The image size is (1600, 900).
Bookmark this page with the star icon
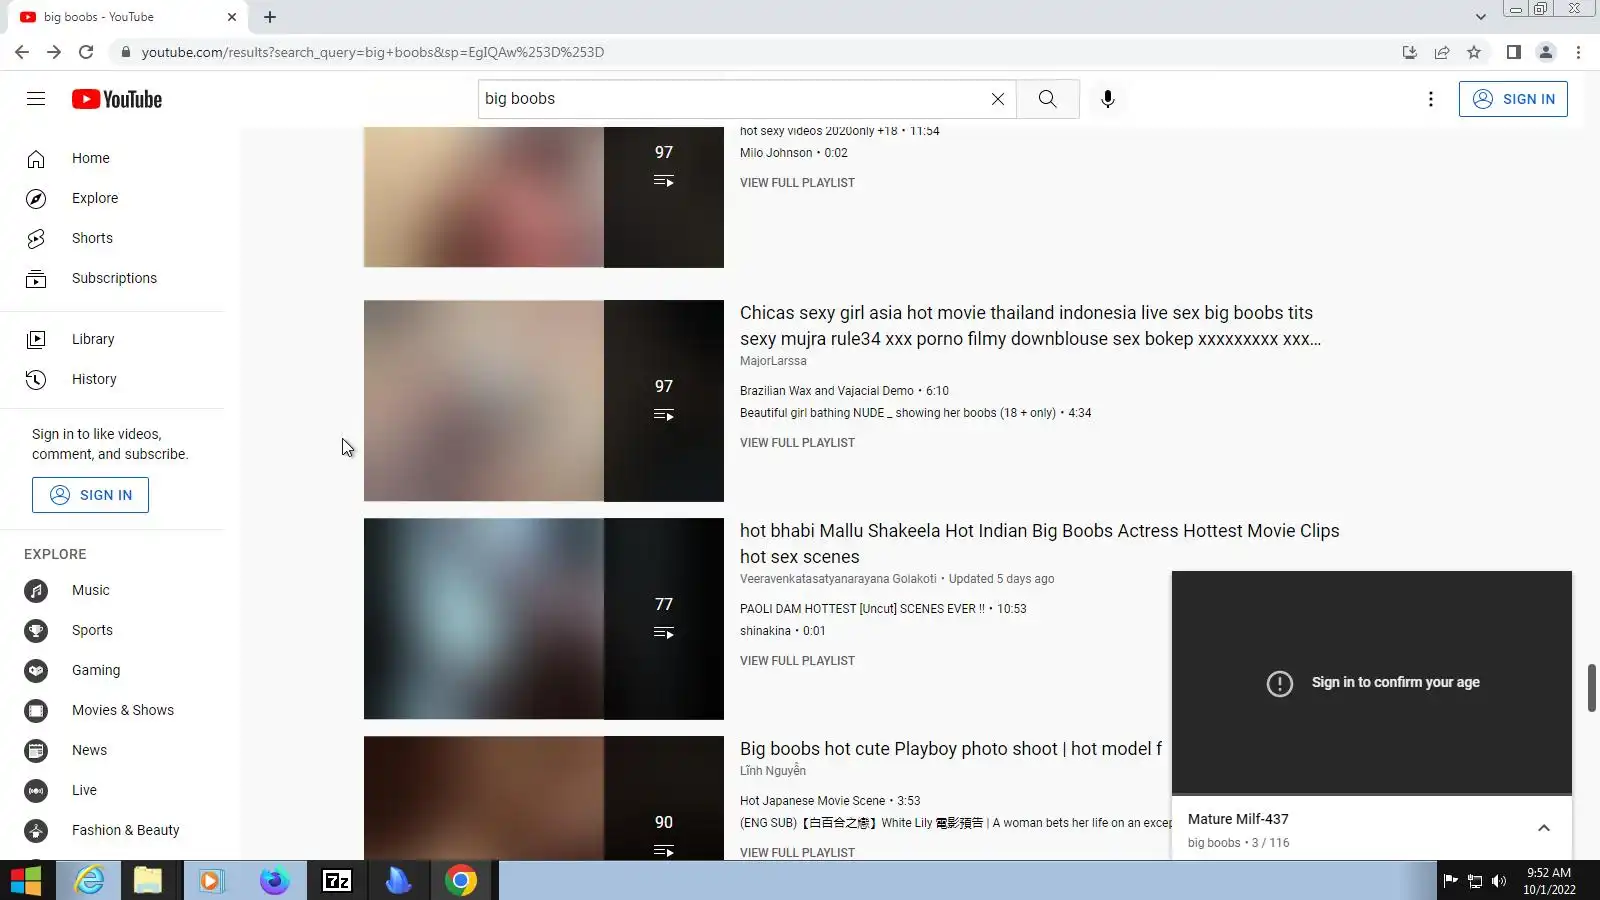(1474, 52)
